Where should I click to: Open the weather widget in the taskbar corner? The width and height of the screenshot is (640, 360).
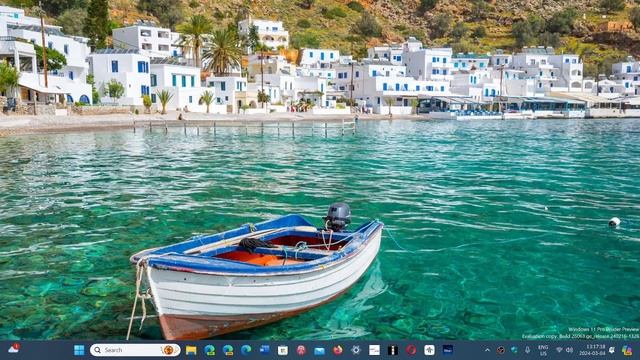pos(13,349)
